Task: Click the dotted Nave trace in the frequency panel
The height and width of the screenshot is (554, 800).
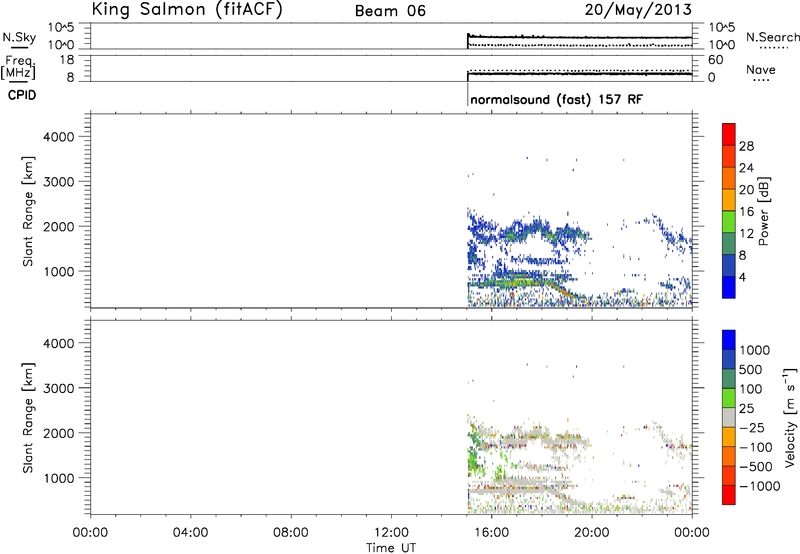Action: coord(580,70)
